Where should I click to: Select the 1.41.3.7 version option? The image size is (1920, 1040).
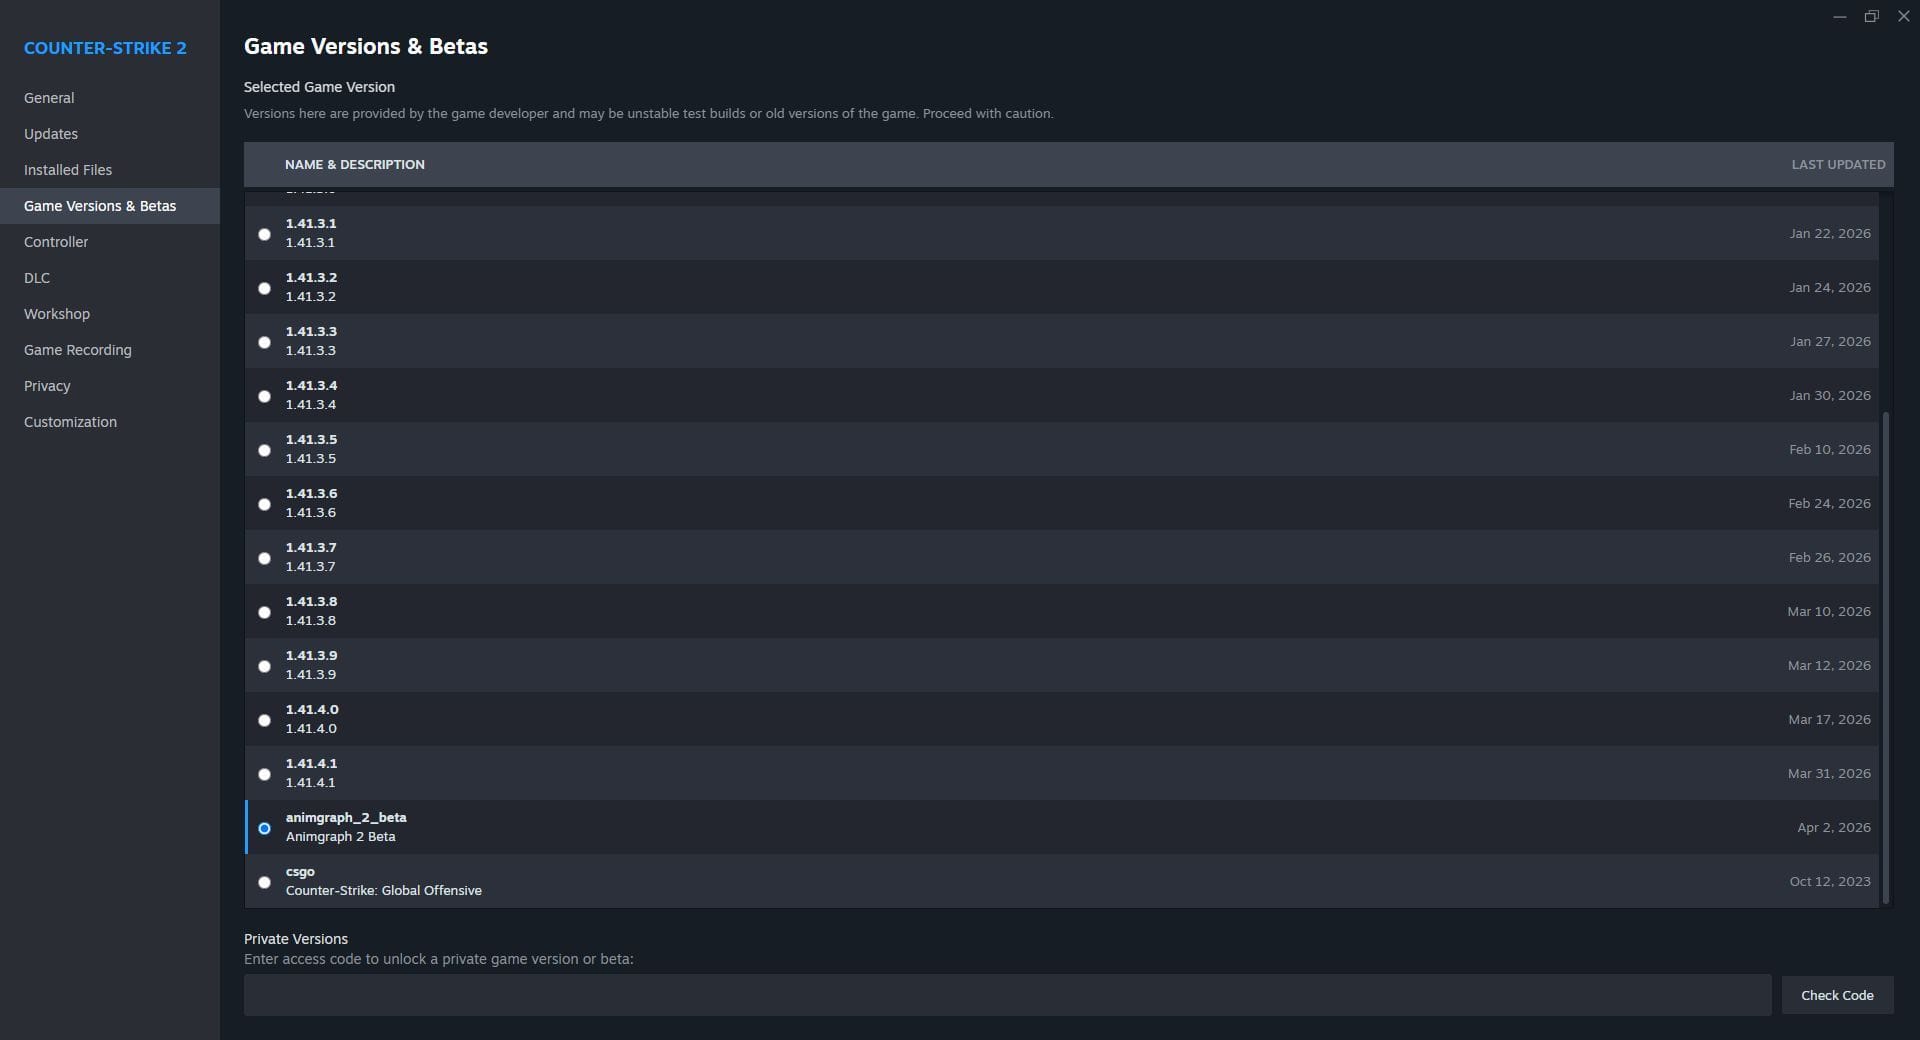click(x=264, y=558)
